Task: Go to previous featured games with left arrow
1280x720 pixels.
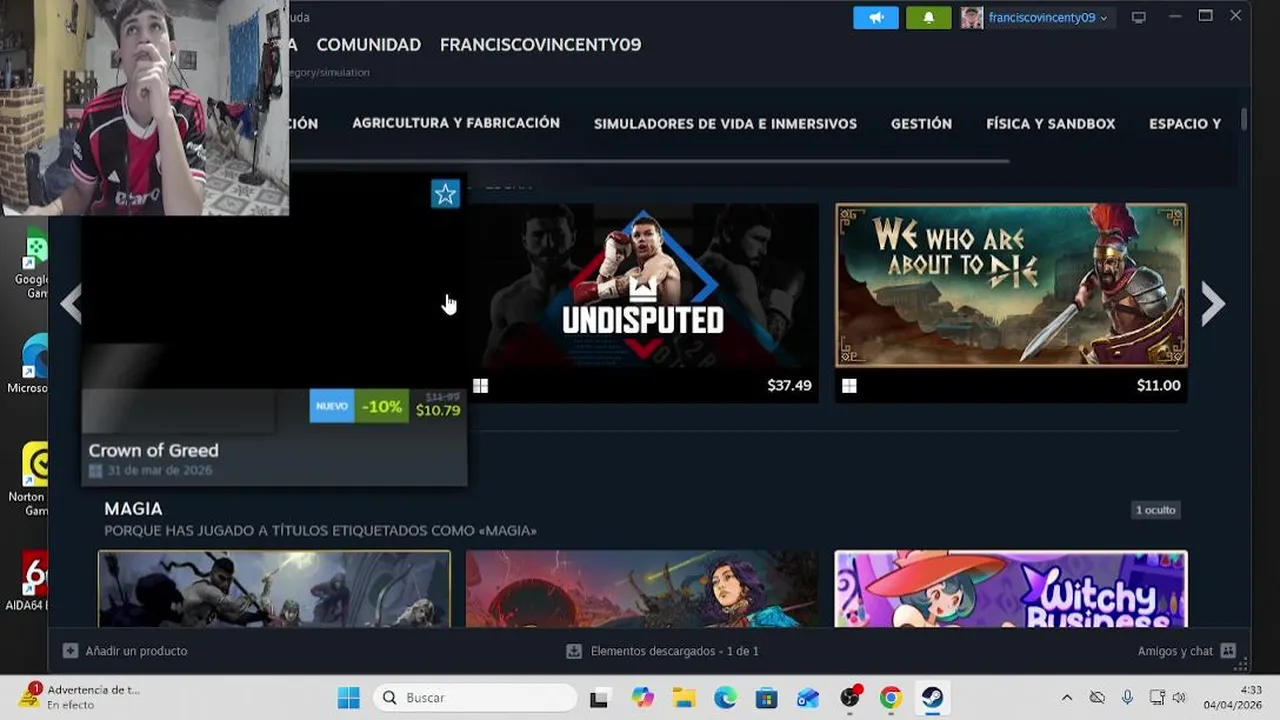Action: point(70,304)
